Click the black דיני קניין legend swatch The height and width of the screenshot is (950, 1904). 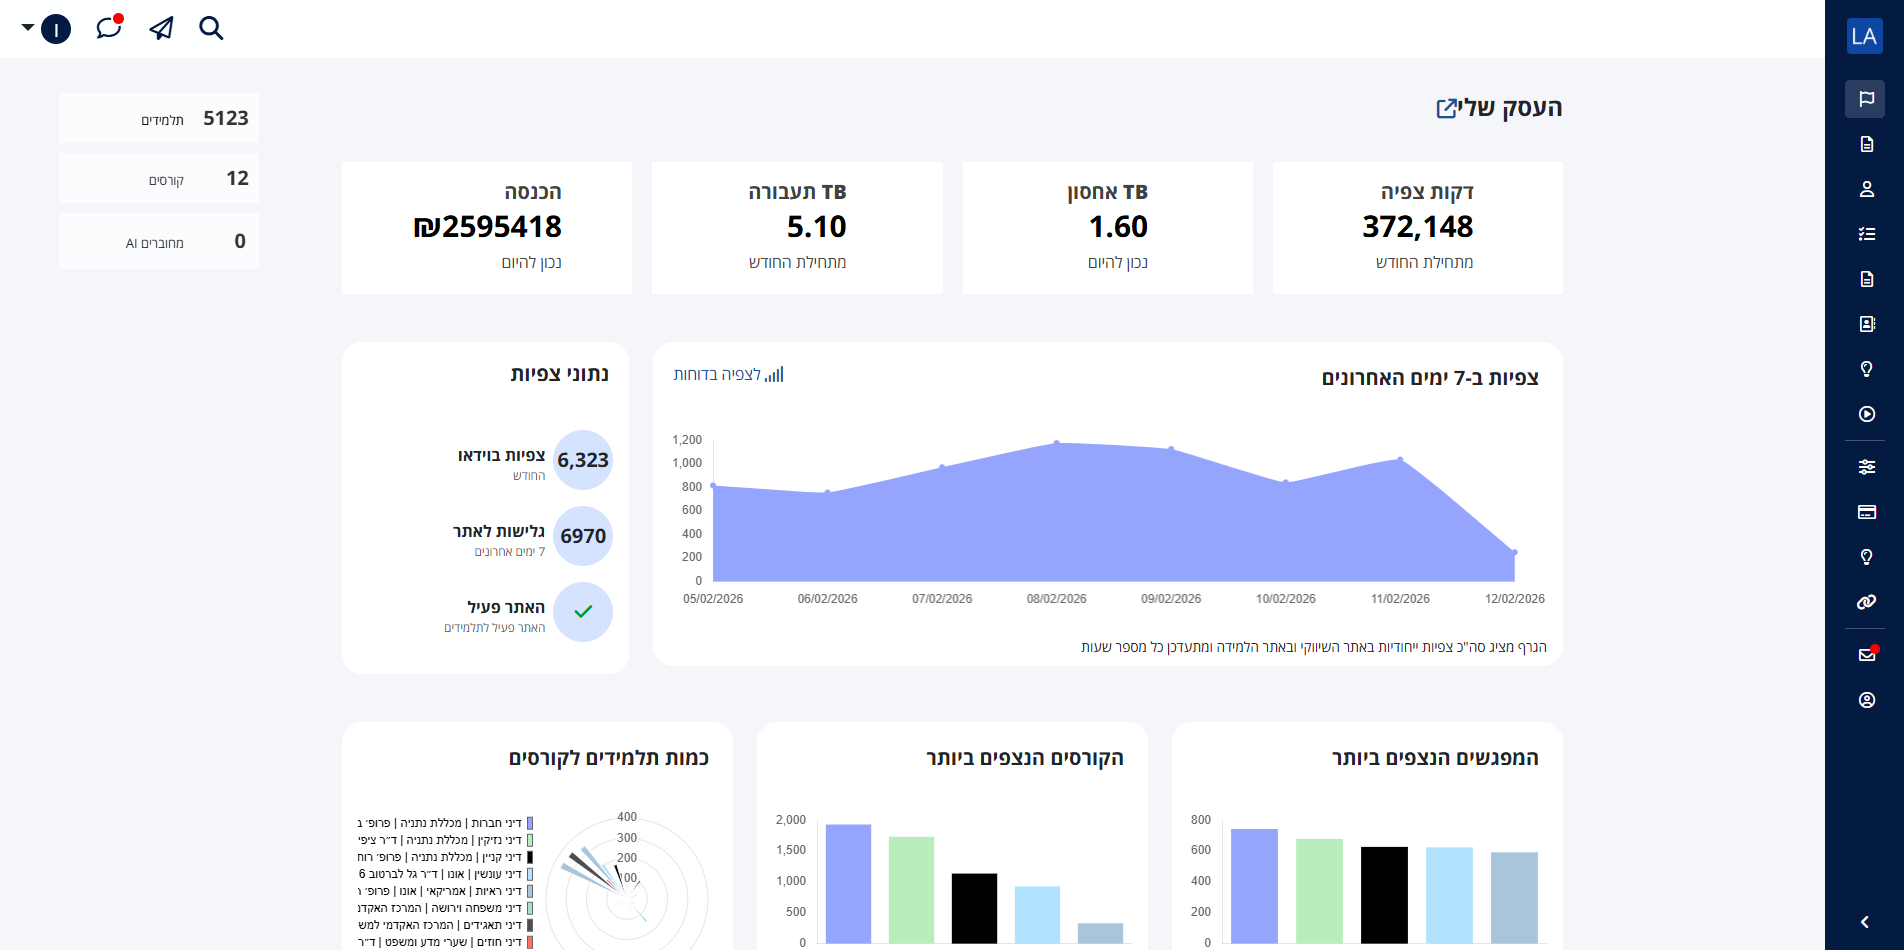(530, 857)
